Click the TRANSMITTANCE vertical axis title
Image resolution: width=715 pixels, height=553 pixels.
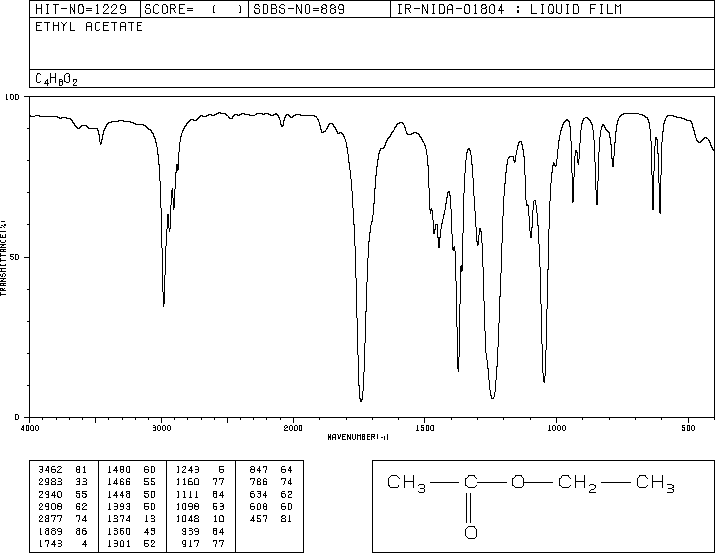tap(3, 258)
